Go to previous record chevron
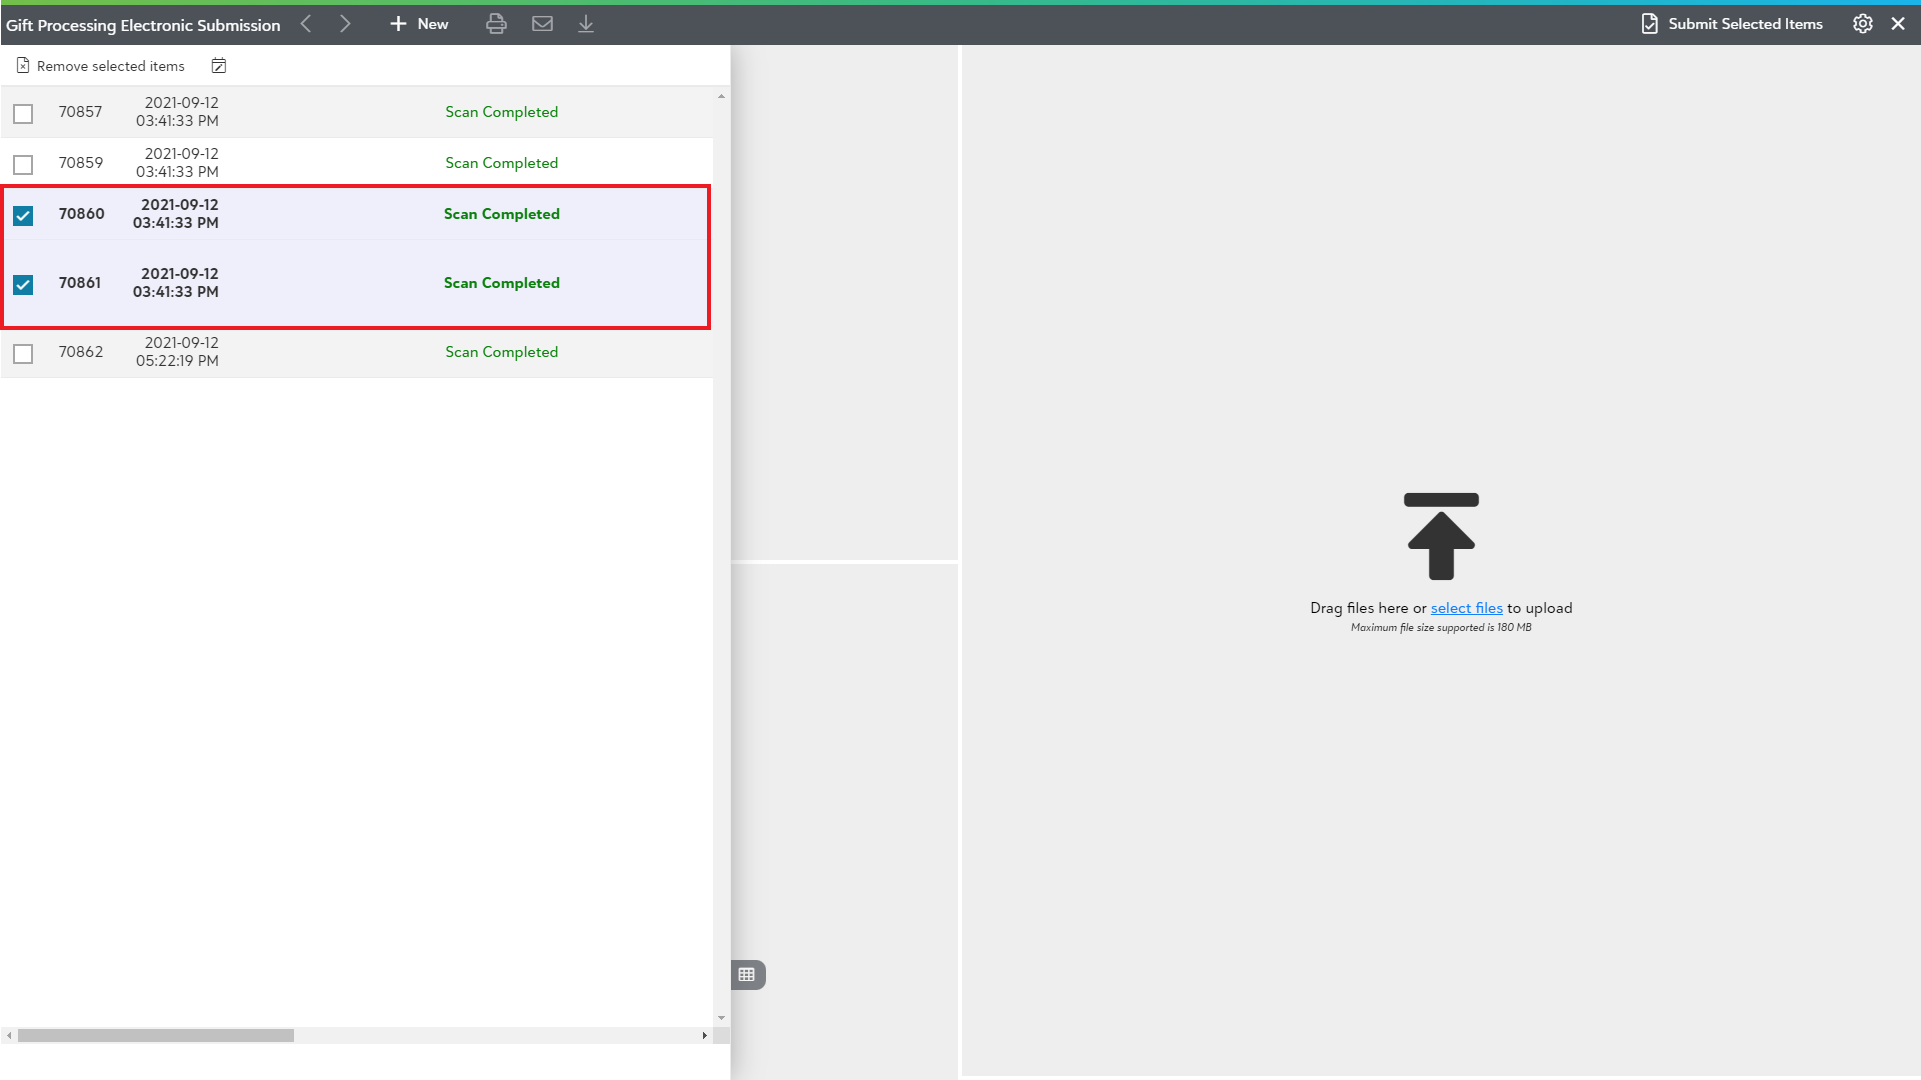1921x1080 pixels. (306, 24)
